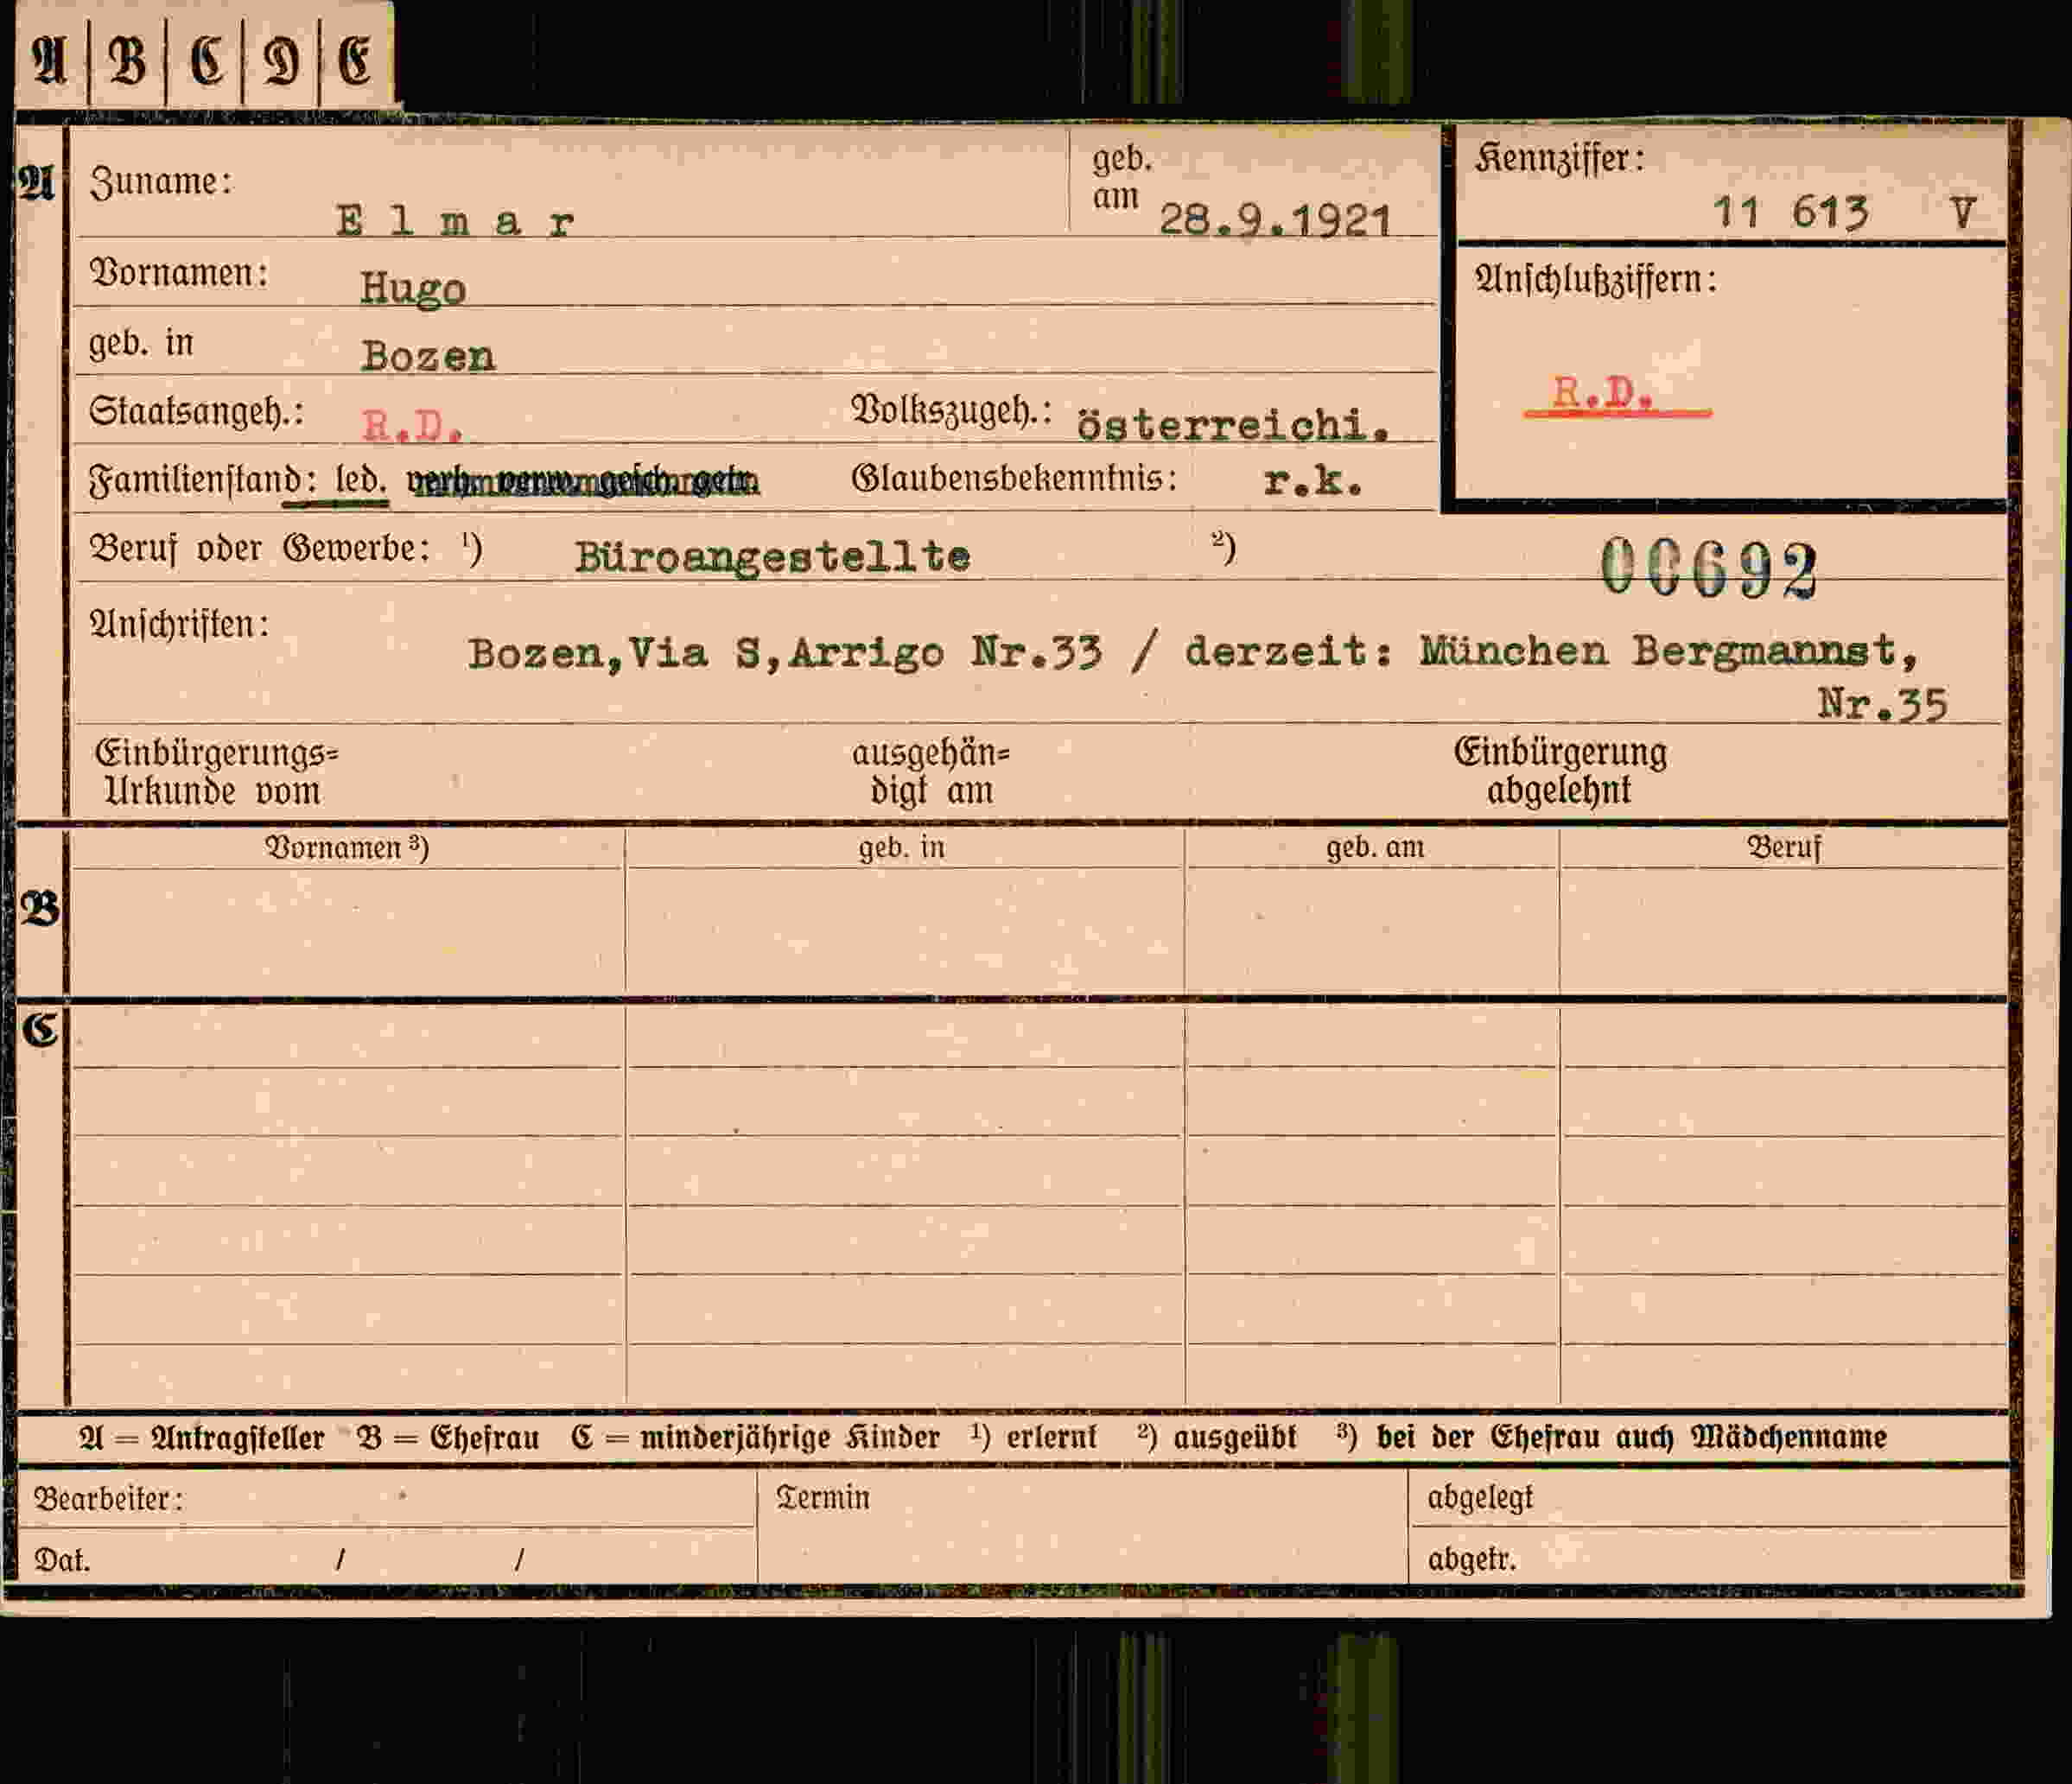
Task: Click the letter 'V' after Kennziffer number
Action: pos(1963,212)
